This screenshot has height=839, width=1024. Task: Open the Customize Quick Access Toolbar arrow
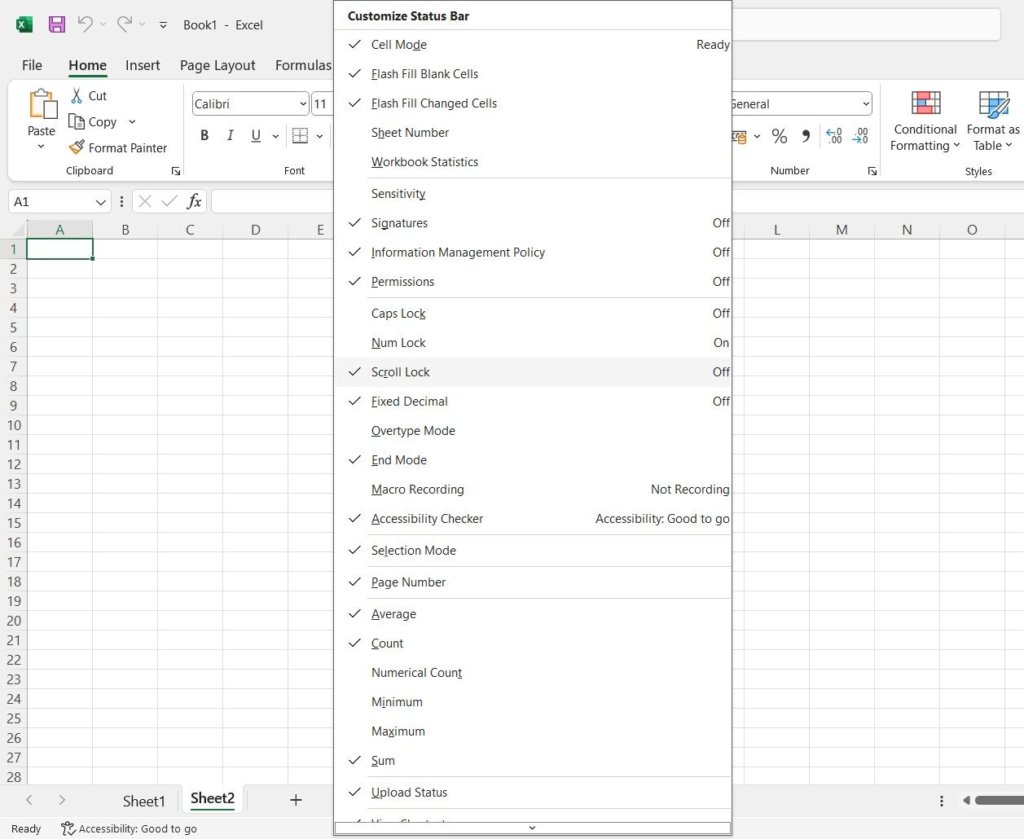click(163, 25)
